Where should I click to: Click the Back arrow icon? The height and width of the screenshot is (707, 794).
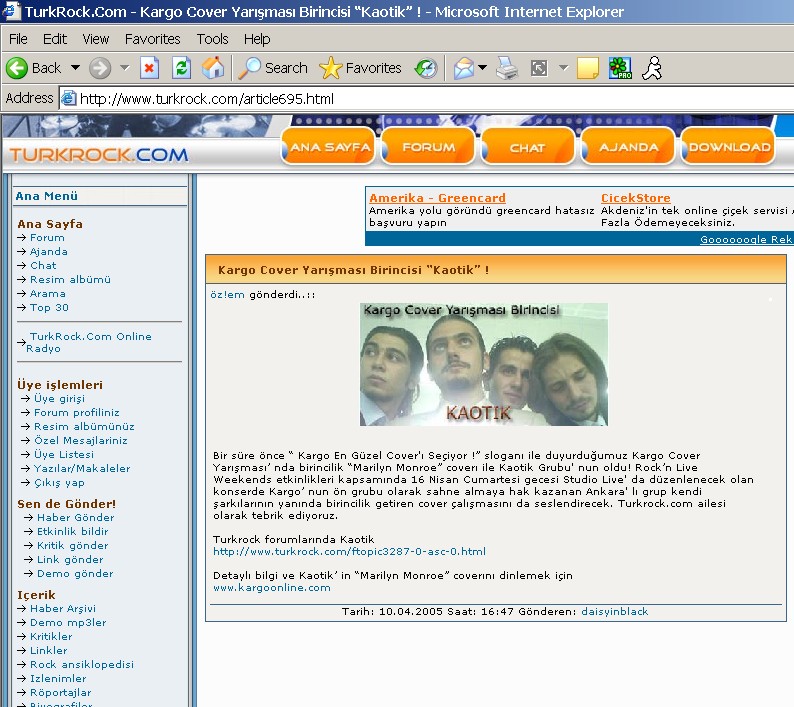click(17, 68)
